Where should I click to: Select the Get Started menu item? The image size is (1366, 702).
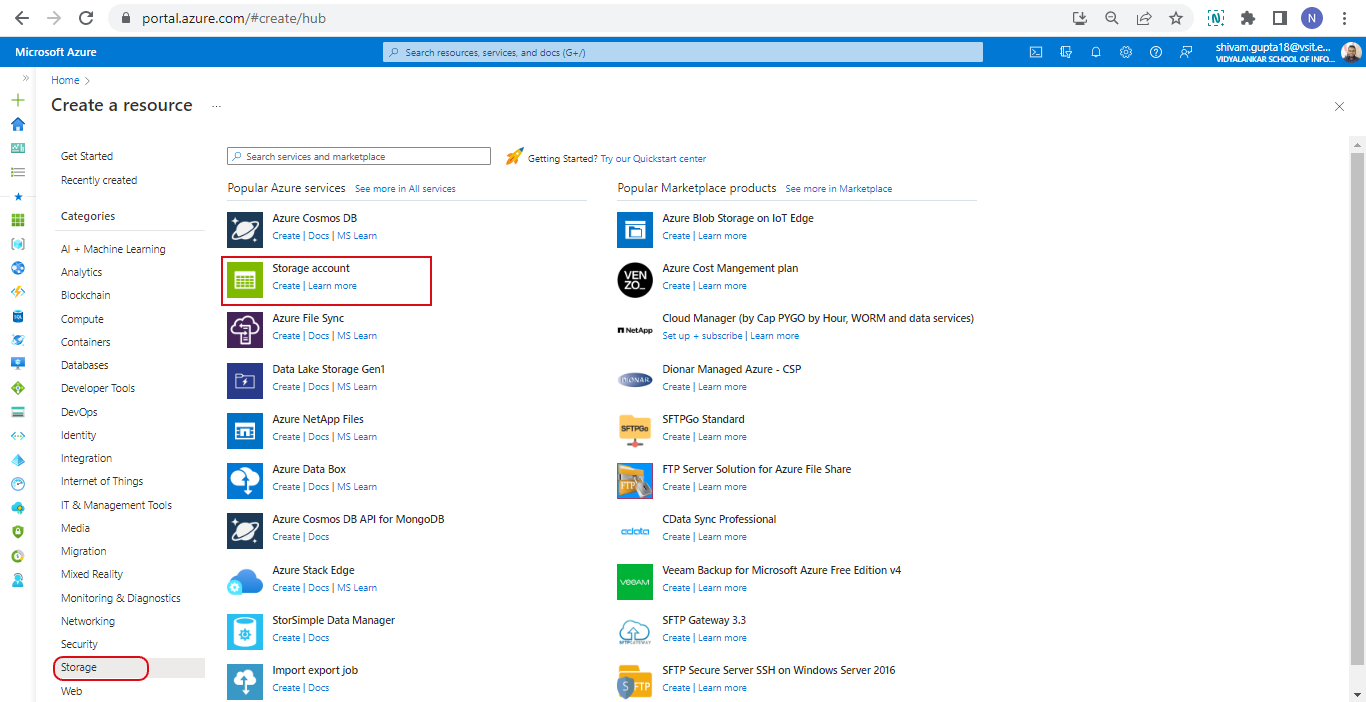click(87, 156)
